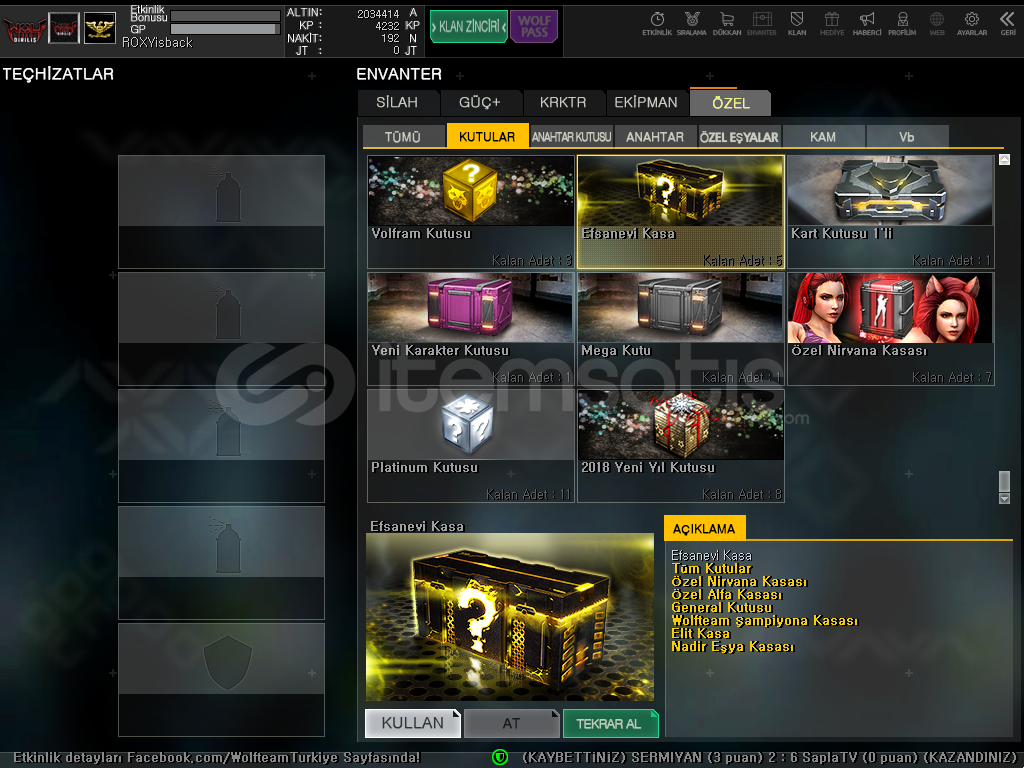This screenshot has height=768, width=1024.
Task: Click the green shield icon in ticker
Action: pyautogui.click(x=500, y=757)
